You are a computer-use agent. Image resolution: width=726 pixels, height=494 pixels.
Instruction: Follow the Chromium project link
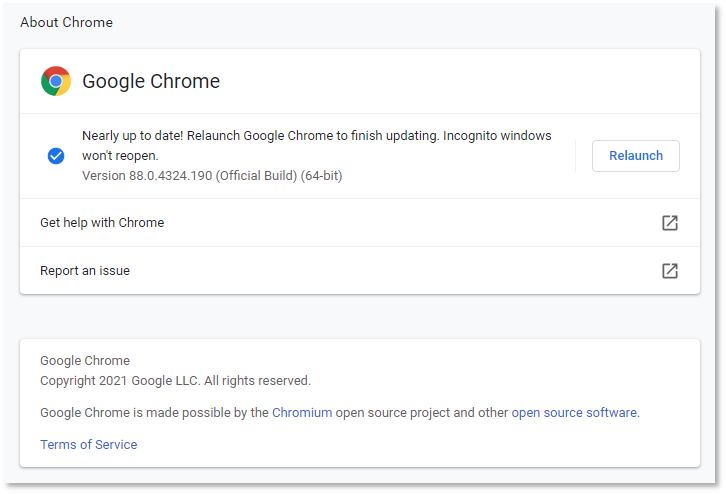coord(302,413)
